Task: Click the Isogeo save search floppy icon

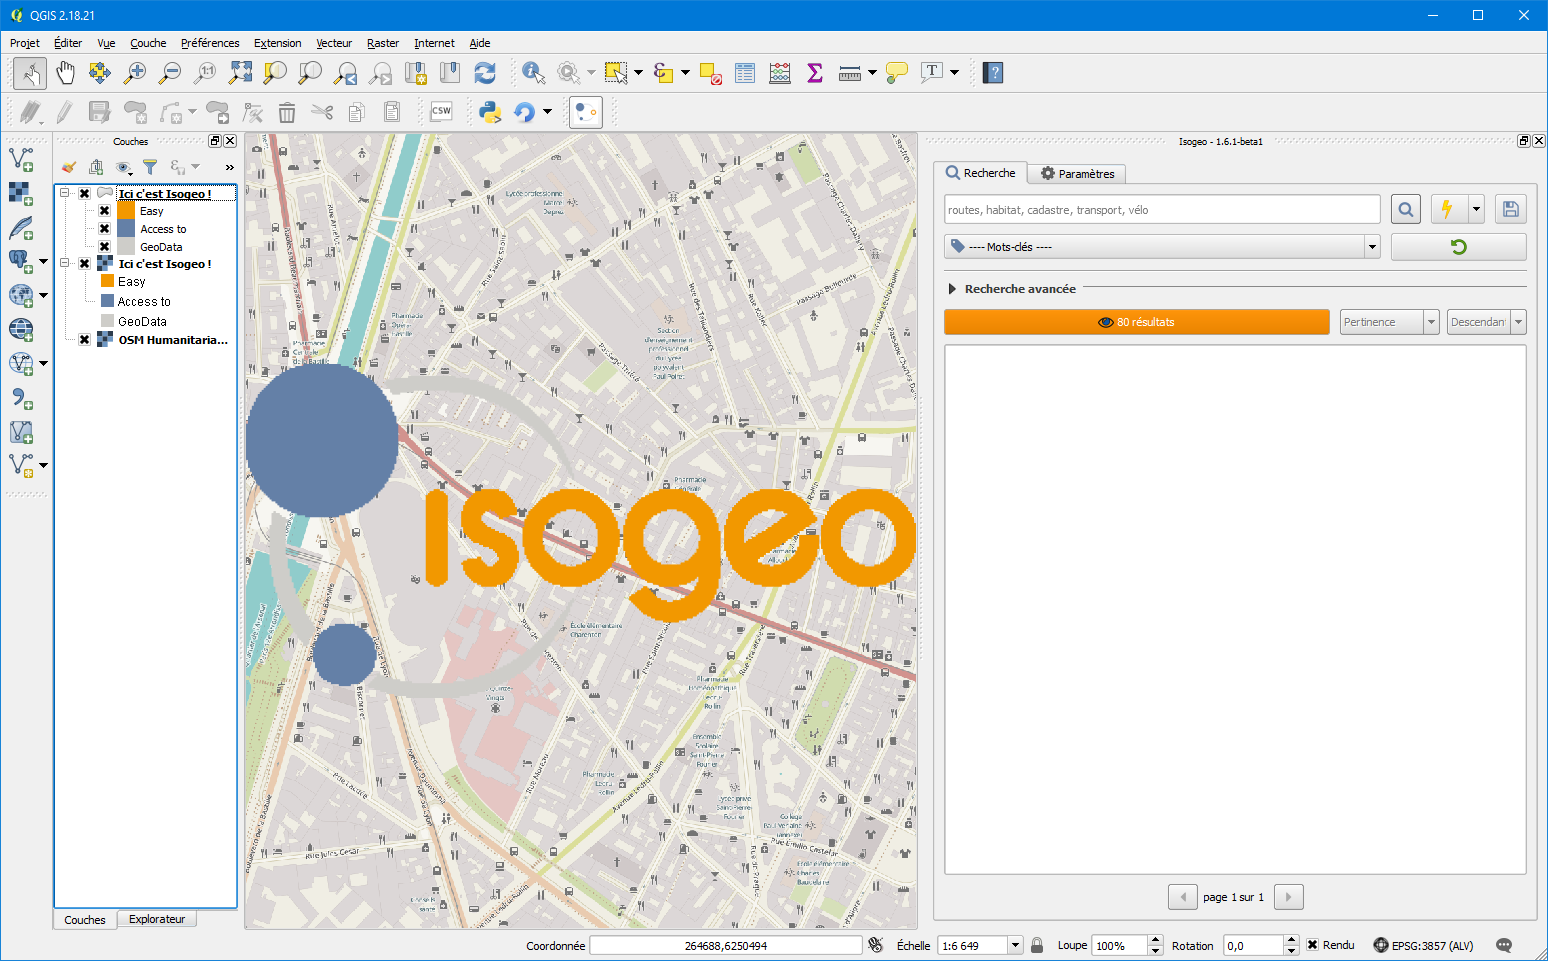Action: coord(1511,209)
